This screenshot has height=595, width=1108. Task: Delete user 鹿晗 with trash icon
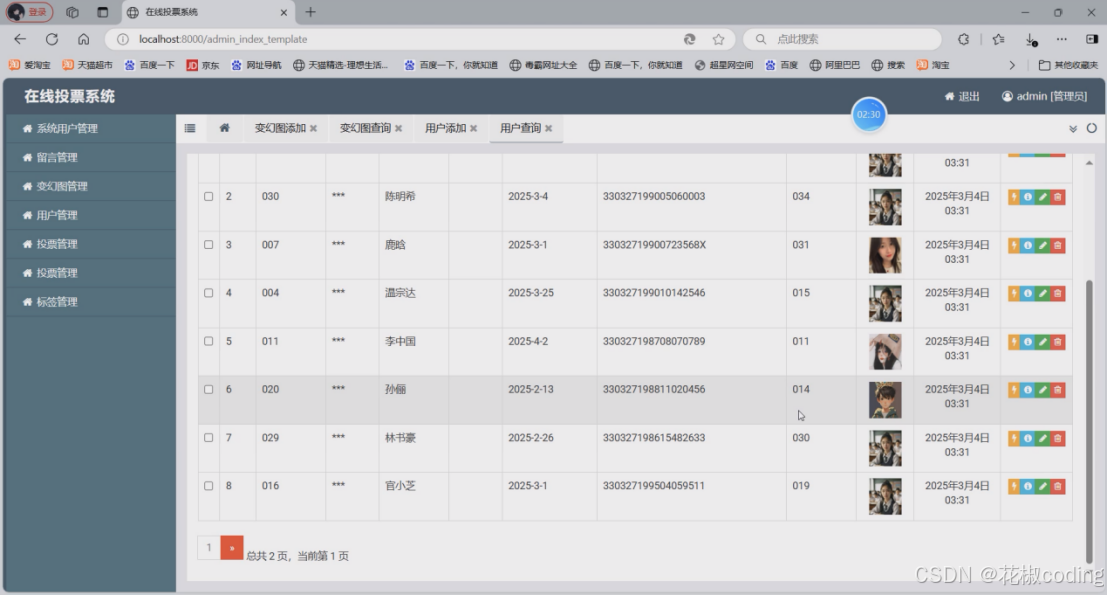click(1058, 245)
